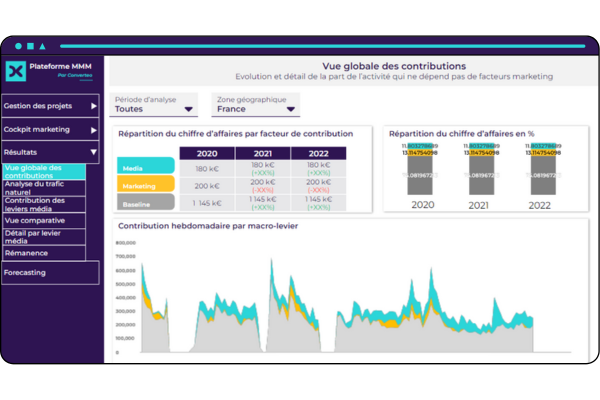Click the triangle icon in top bar
Viewport: 600px width, 400px height.
pyautogui.click(x=44, y=46)
